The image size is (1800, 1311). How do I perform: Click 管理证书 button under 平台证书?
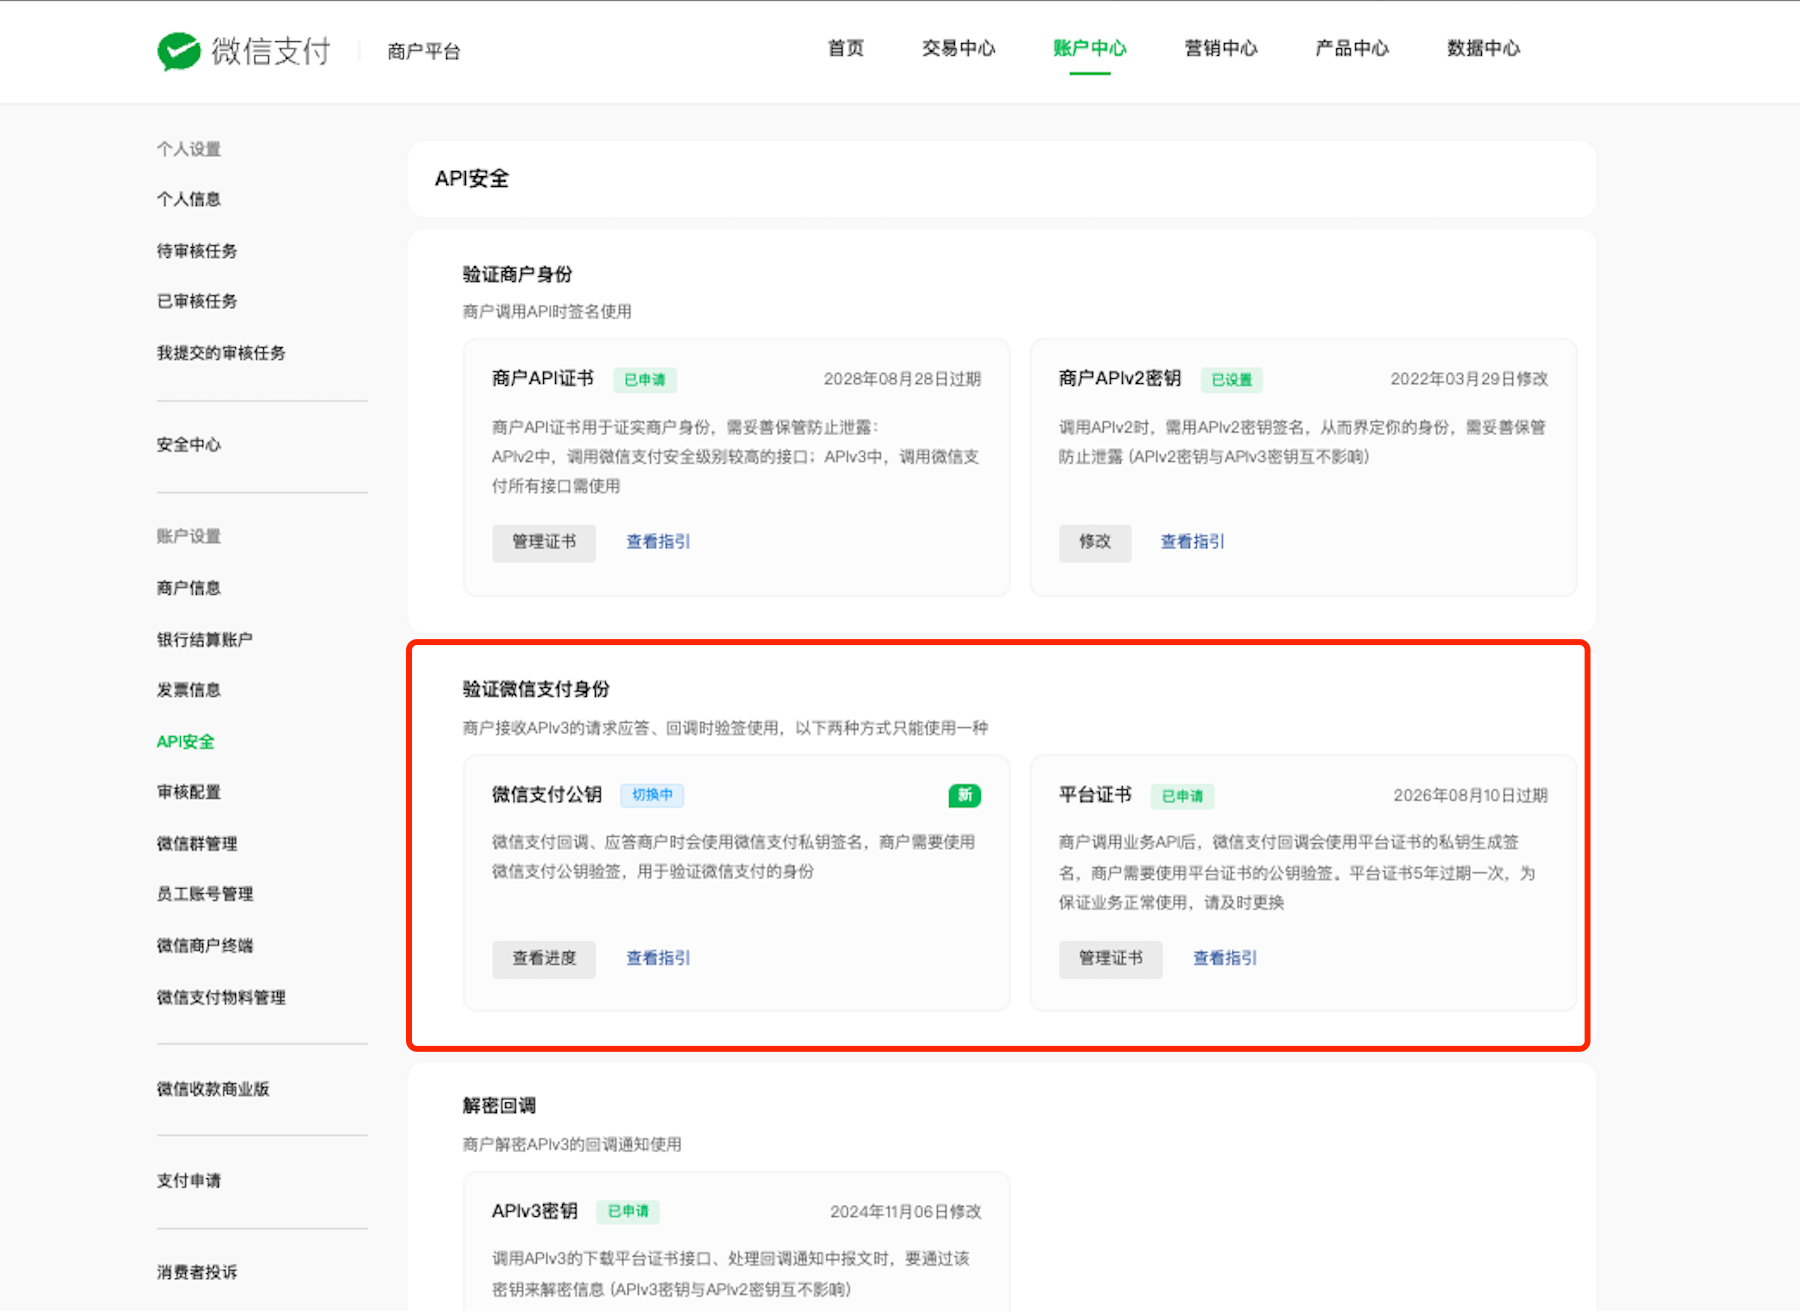pos(1110,958)
